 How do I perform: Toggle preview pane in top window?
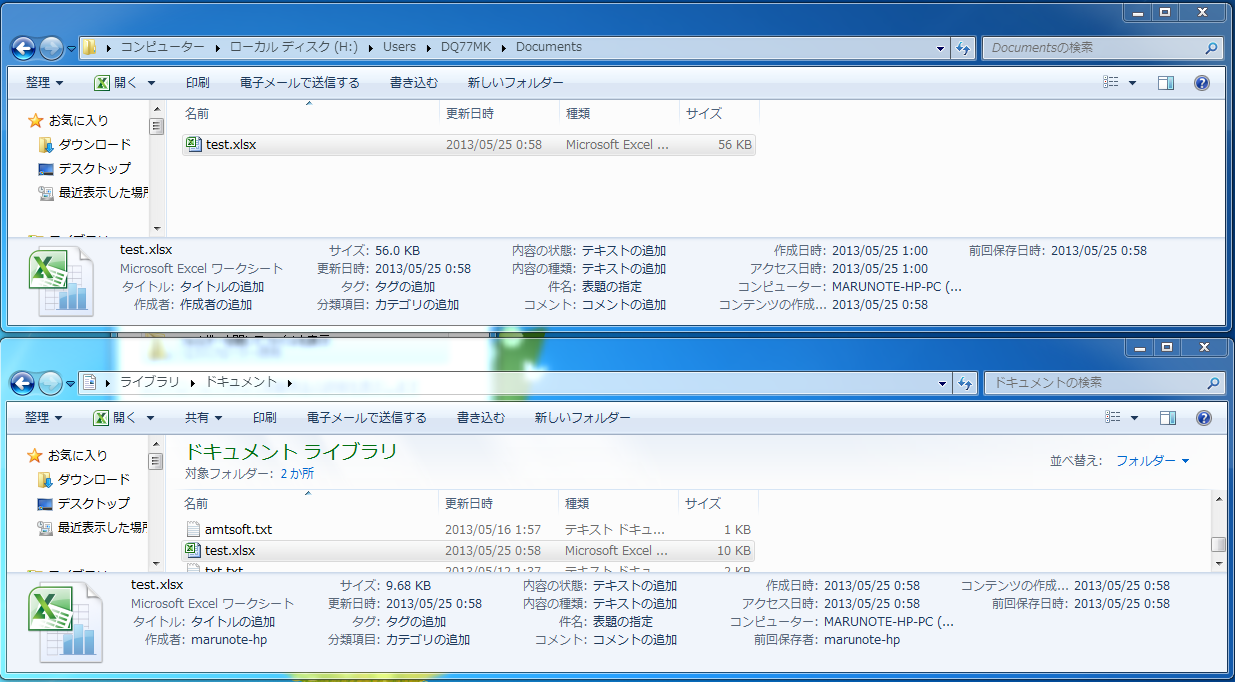click(x=1166, y=83)
